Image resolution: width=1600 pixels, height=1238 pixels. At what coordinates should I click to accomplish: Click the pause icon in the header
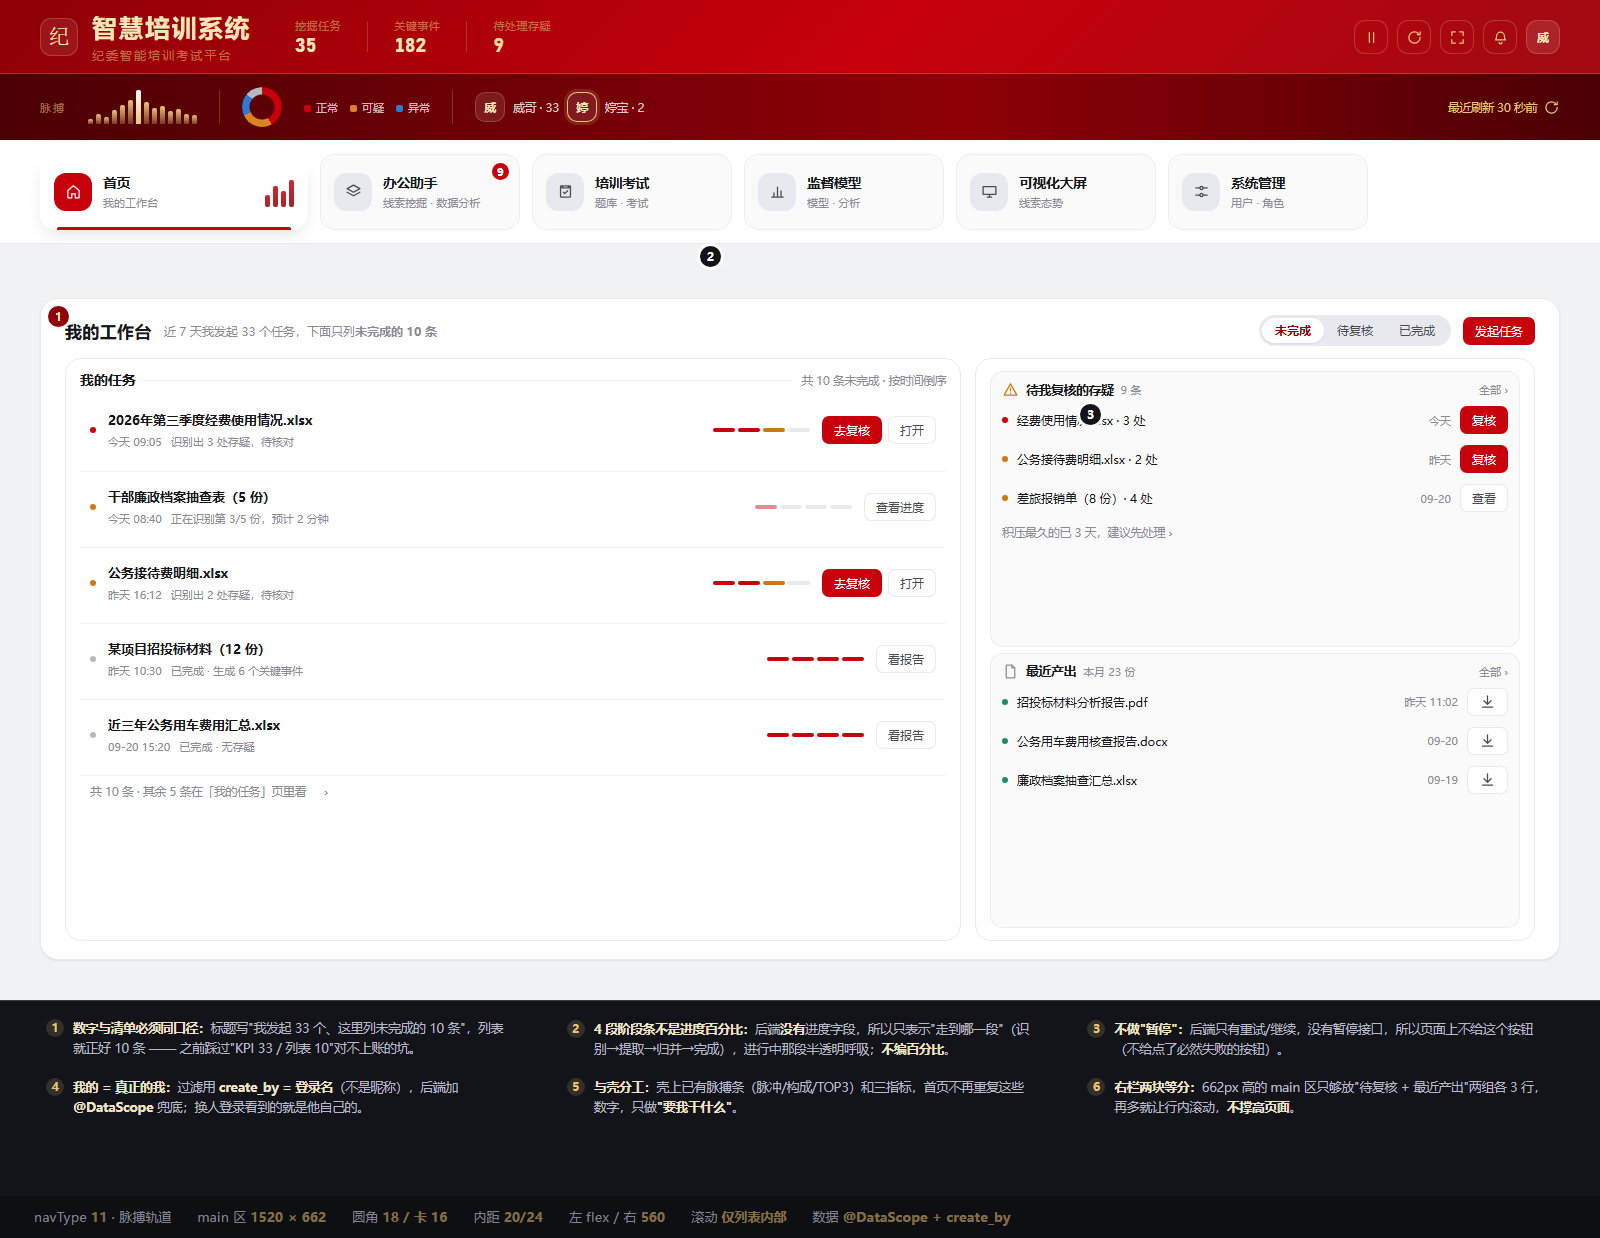pos(1371,37)
